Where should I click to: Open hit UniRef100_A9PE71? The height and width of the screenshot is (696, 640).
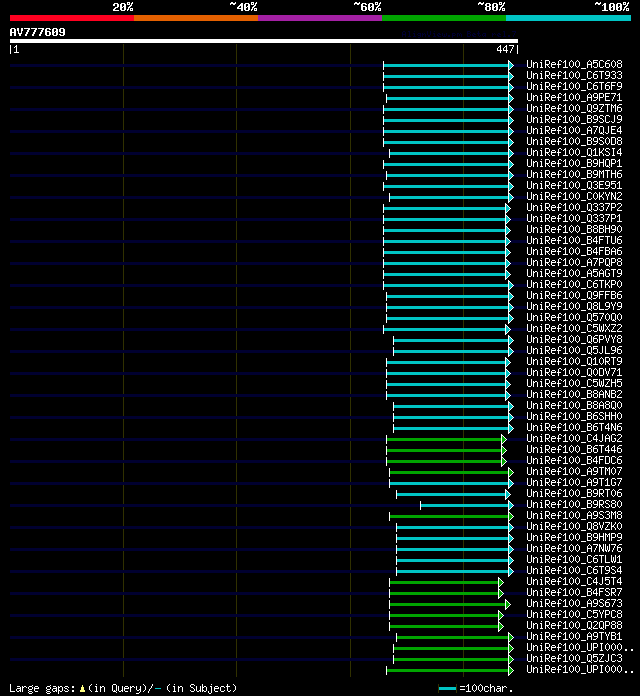coord(574,97)
